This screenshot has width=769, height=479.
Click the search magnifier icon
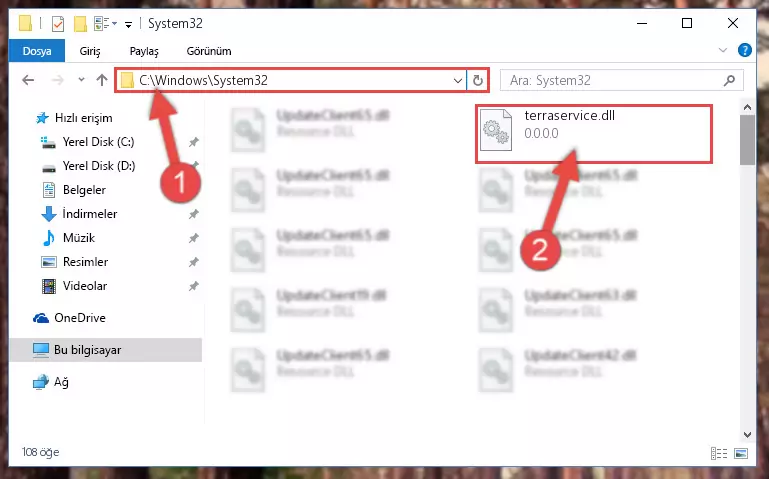[729, 80]
